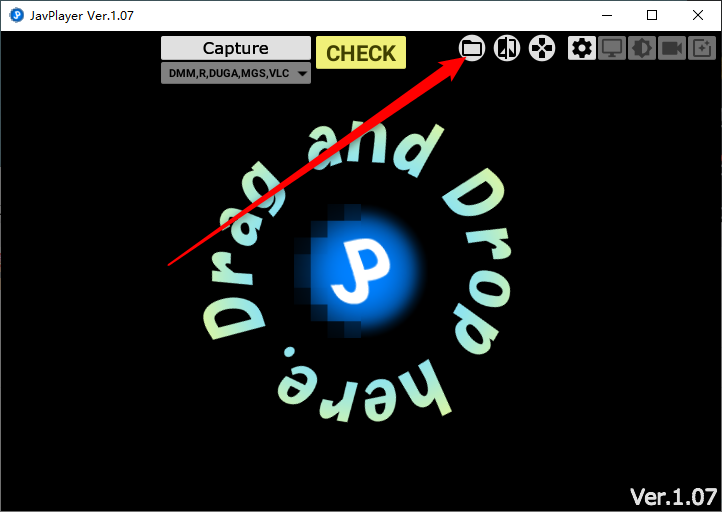Click the Capture button
Image resolution: width=722 pixels, height=512 pixels.
[x=236, y=48]
